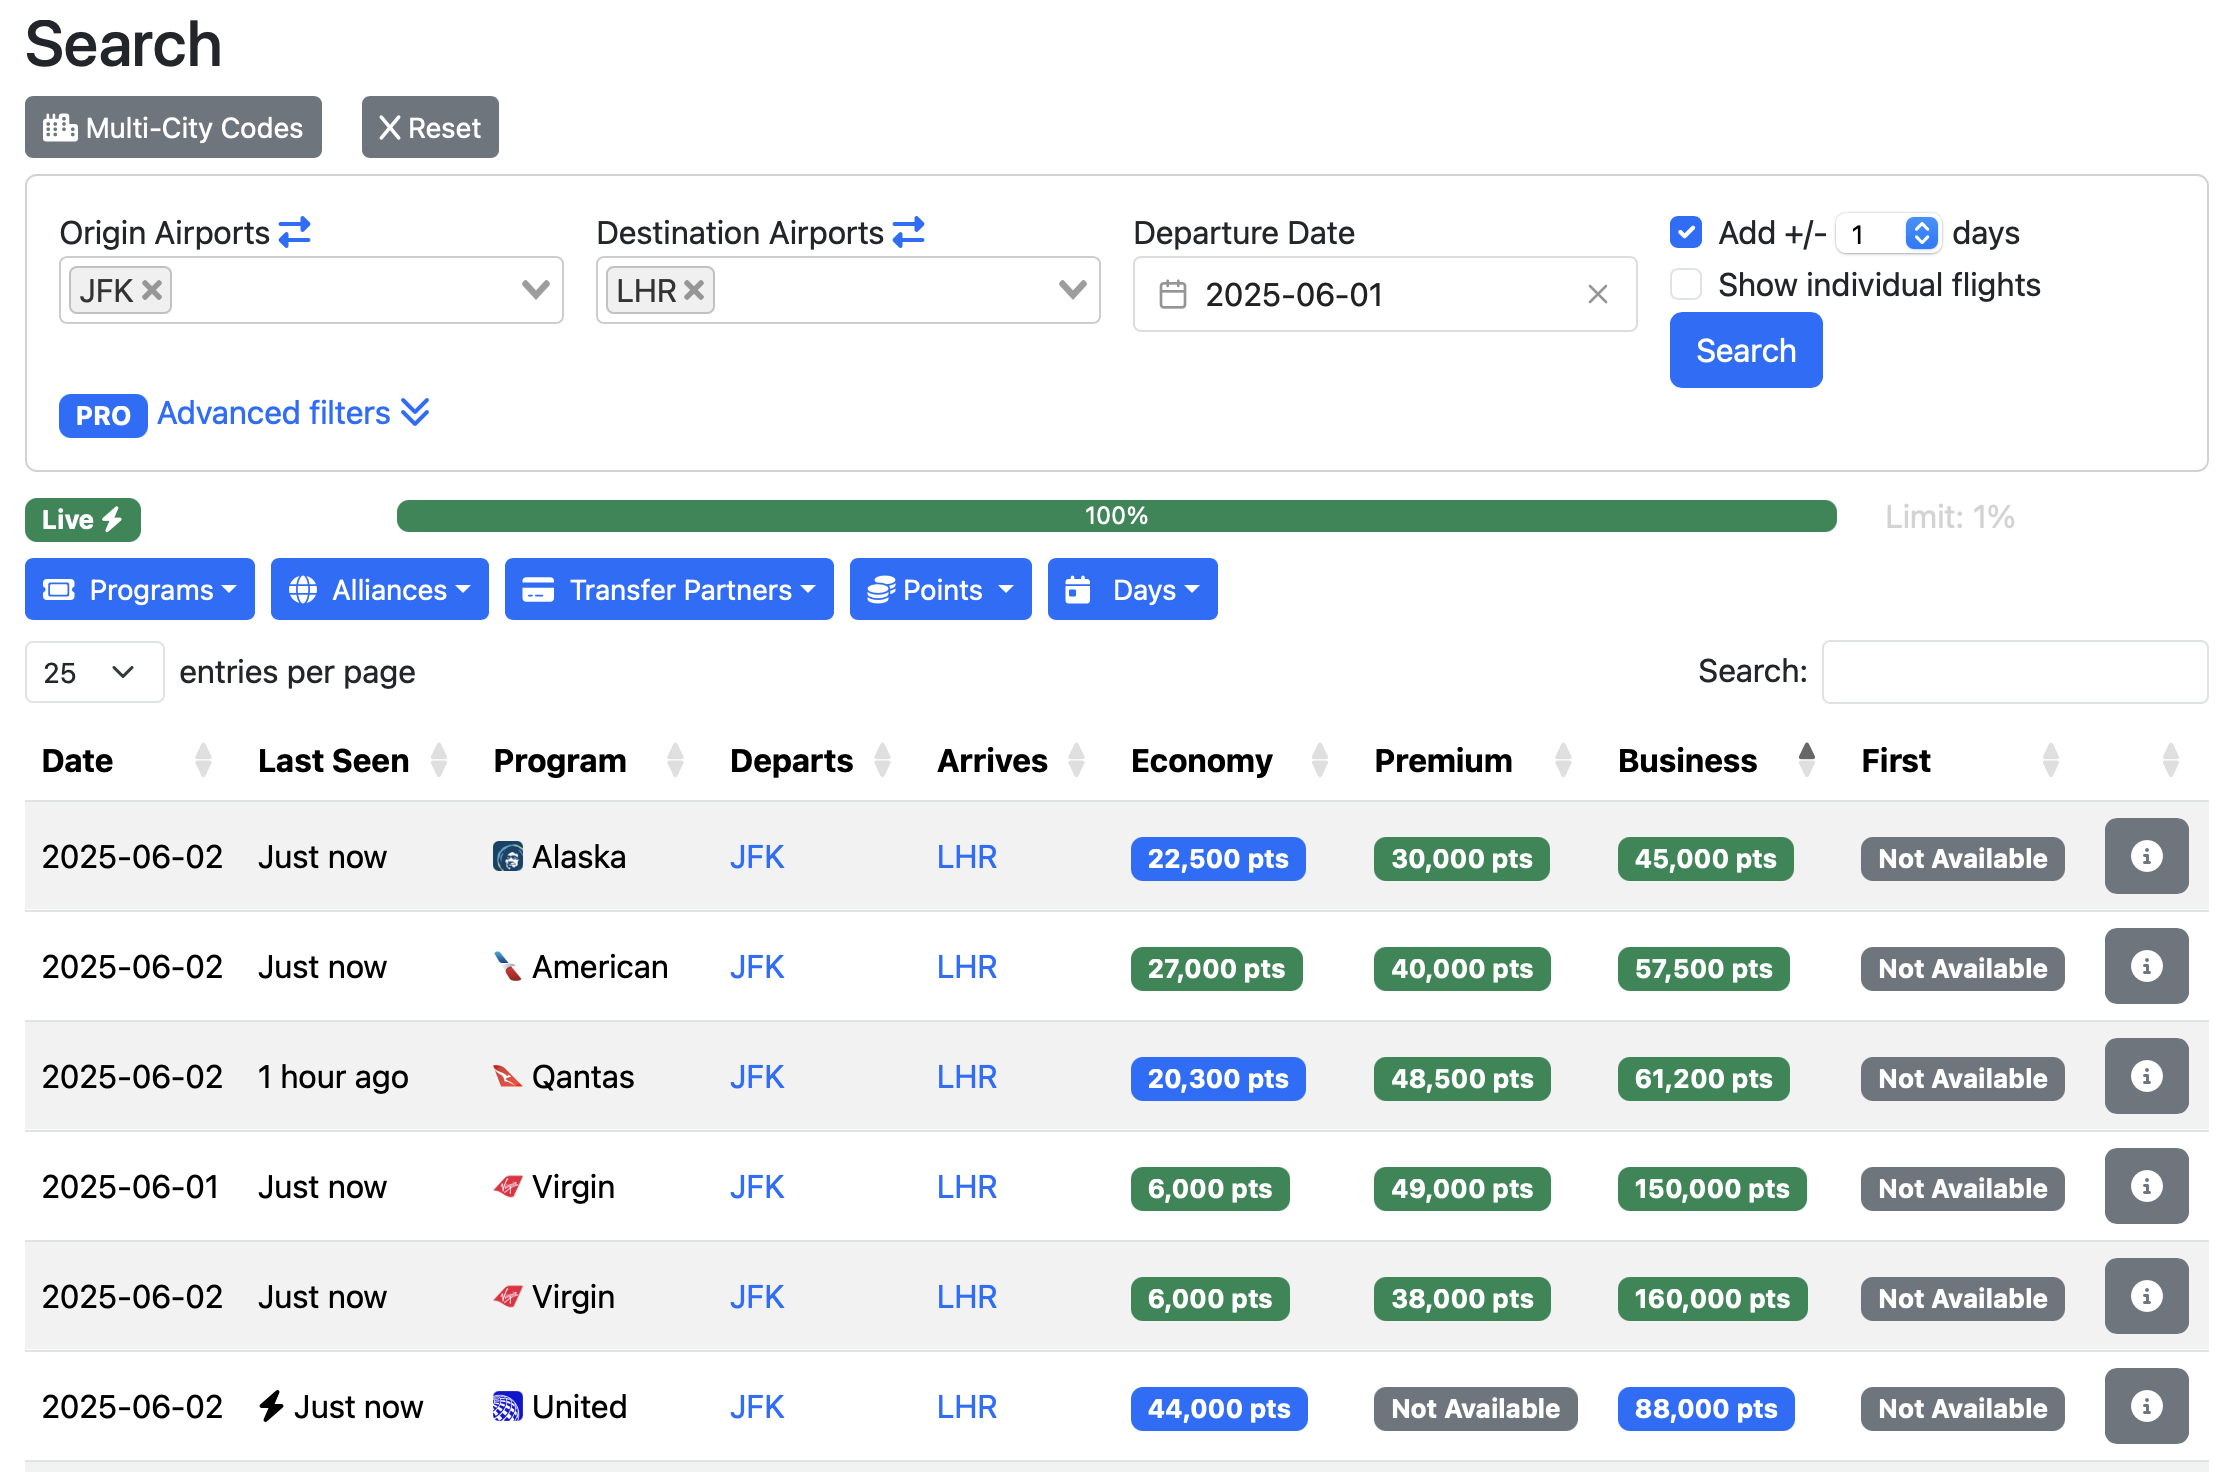
Task: Click the Reset button
Action: [430, 127]
